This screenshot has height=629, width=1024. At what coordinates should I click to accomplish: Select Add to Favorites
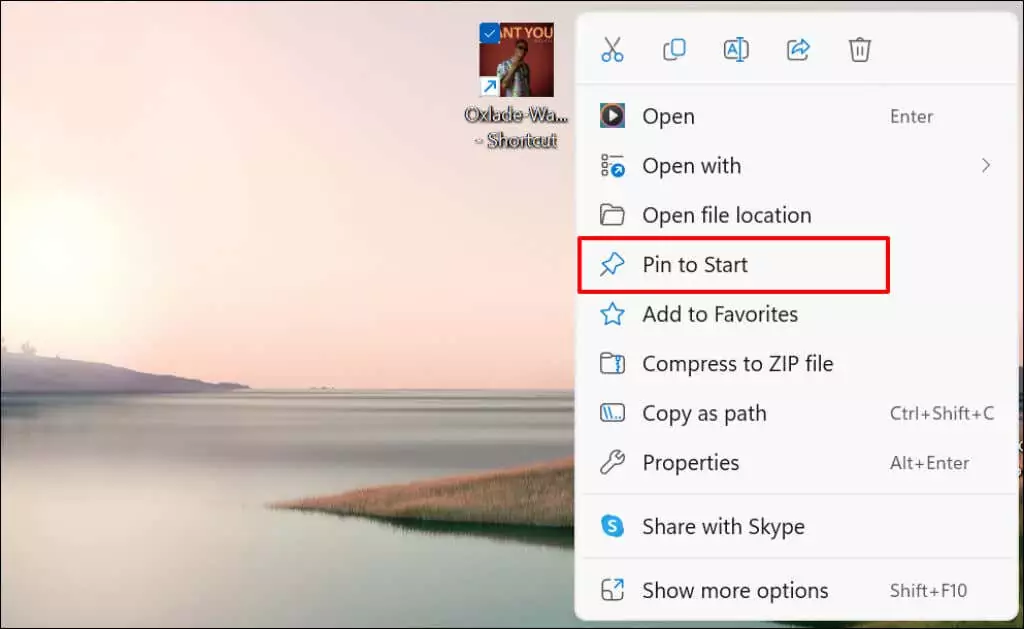tap(796, 314)
